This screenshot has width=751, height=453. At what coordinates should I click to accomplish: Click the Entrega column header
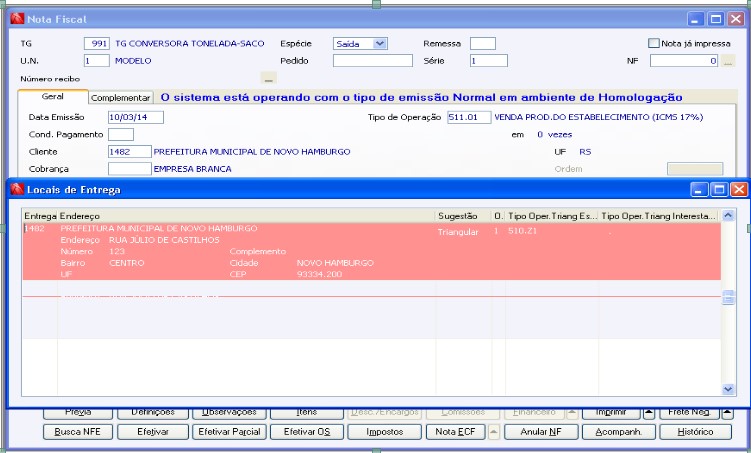click(x=40, y=216)
